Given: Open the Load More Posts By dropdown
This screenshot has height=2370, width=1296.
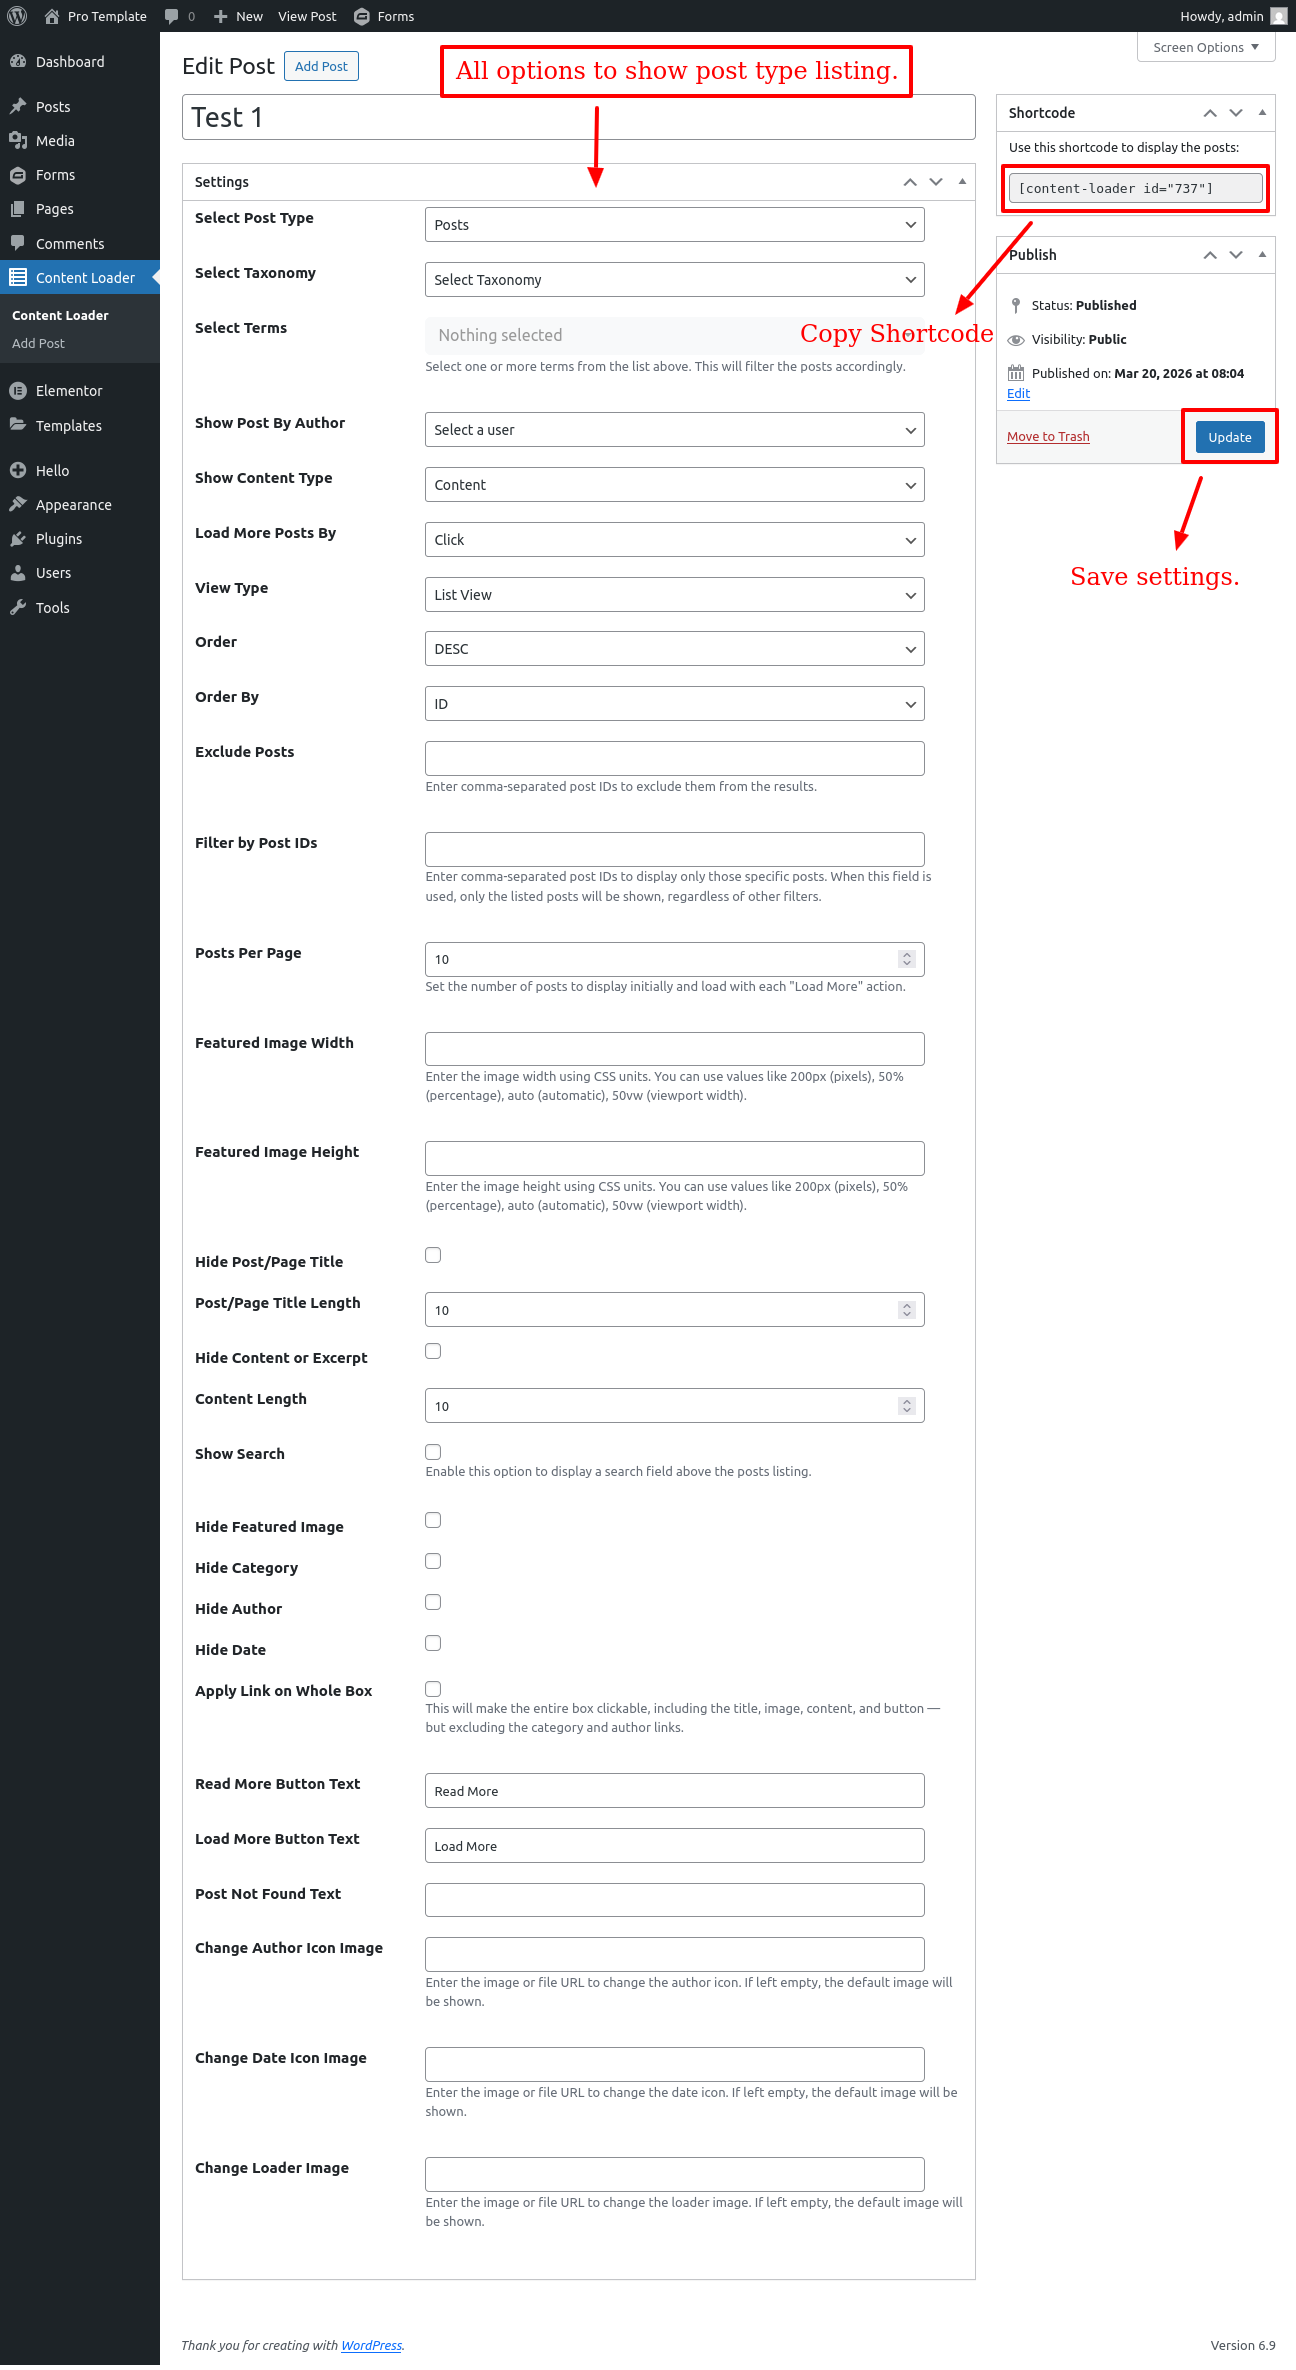Looking at the screenshot, I should 675,540.
